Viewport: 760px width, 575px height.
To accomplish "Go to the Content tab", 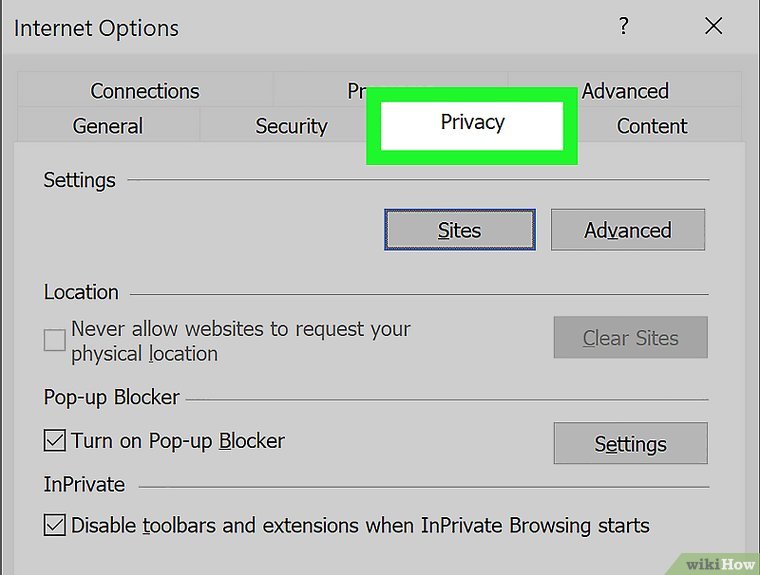I will tap(652, 126).
